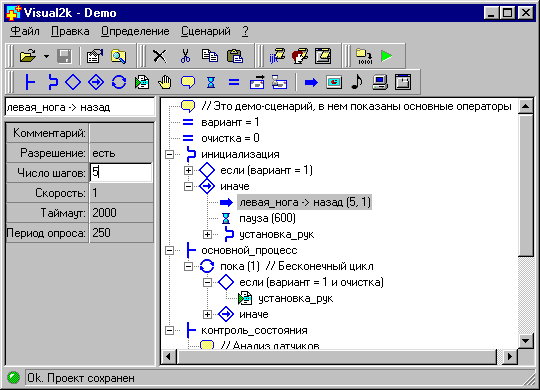This screenshot has width=540, height=390.
Task: Select the 'пауза (600)' row
Action: coord(267,218)
